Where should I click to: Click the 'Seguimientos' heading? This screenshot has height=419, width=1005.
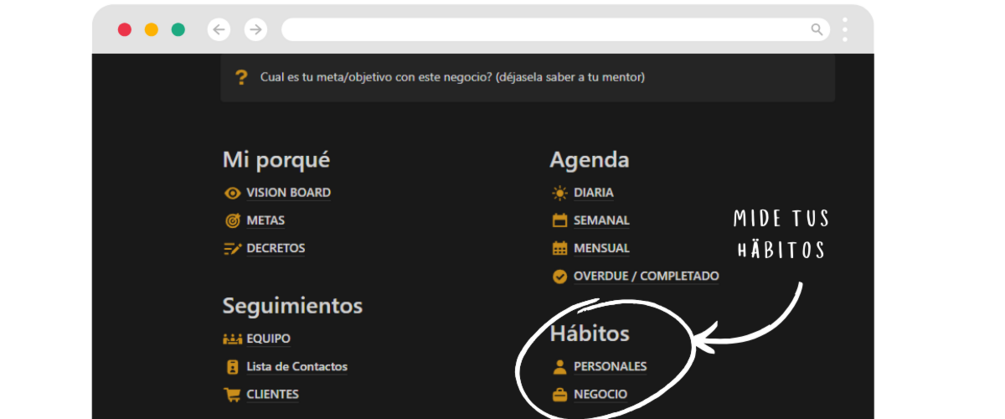292,306
